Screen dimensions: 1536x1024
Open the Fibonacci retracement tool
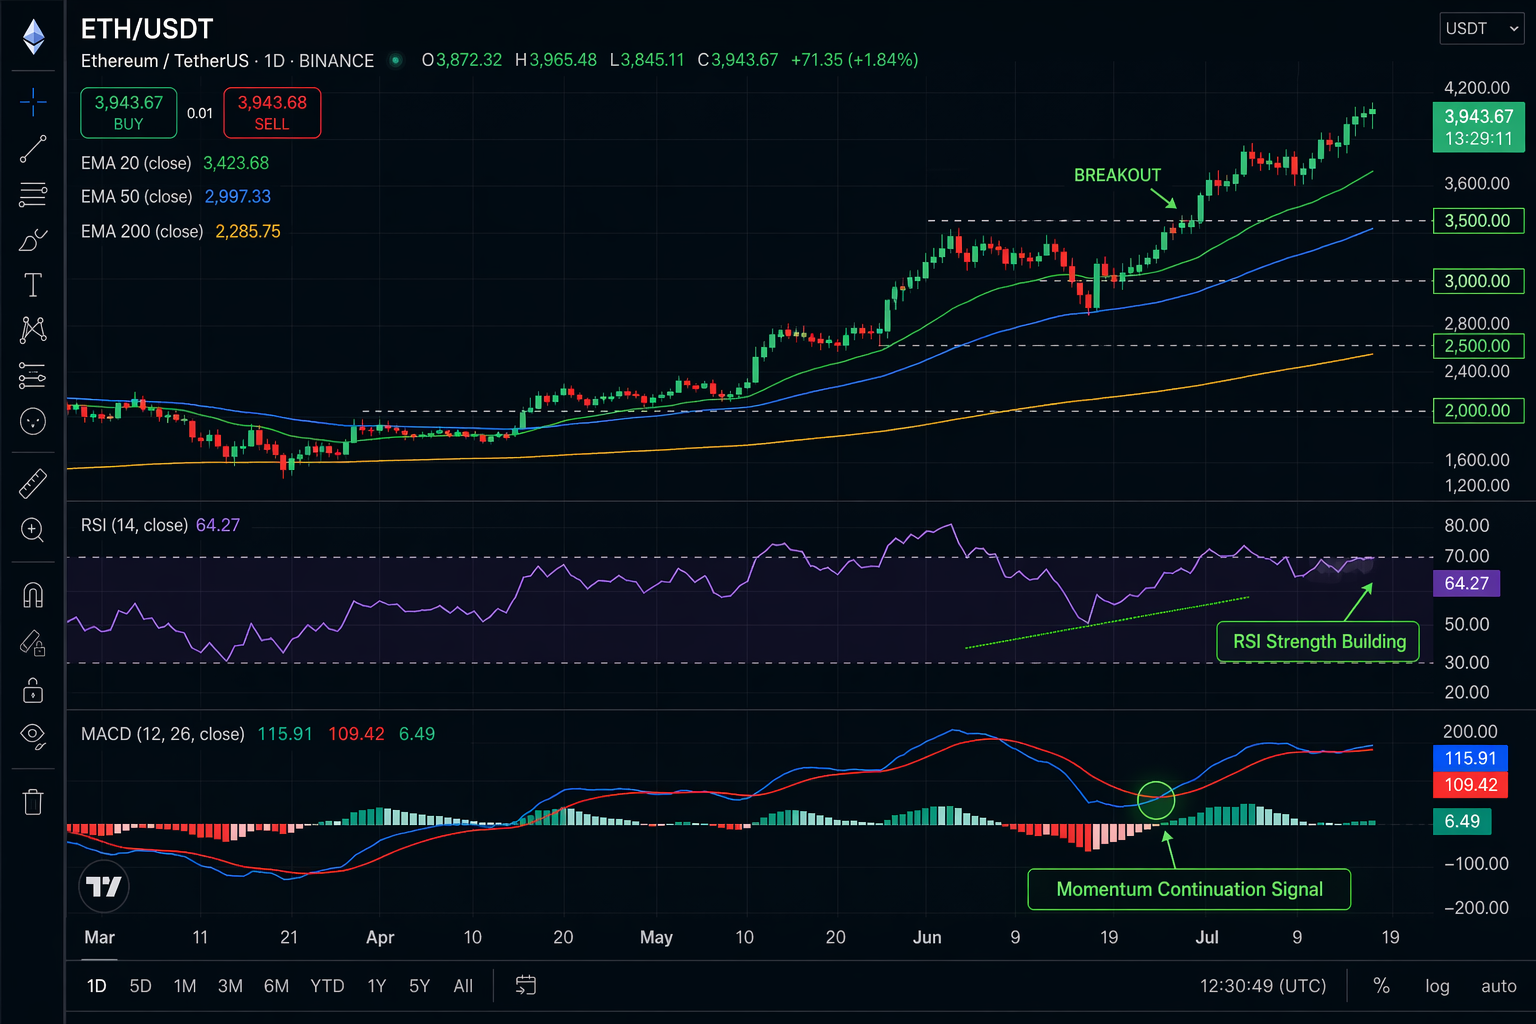coord(33,194)
